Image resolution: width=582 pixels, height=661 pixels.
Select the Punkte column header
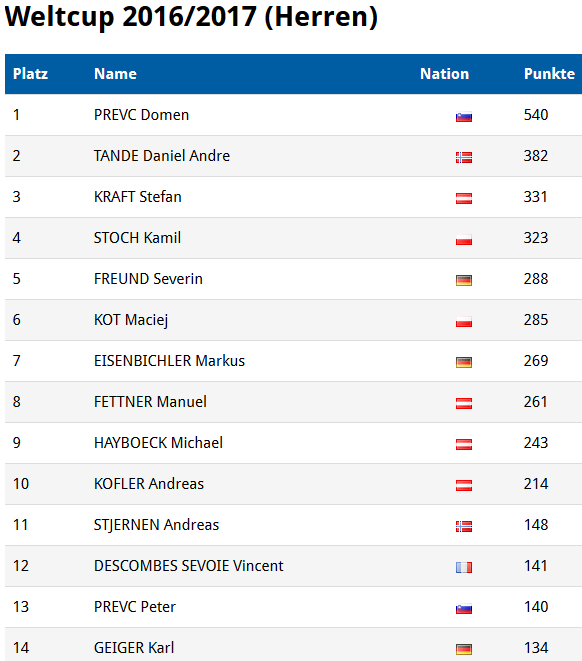point(549,74)
